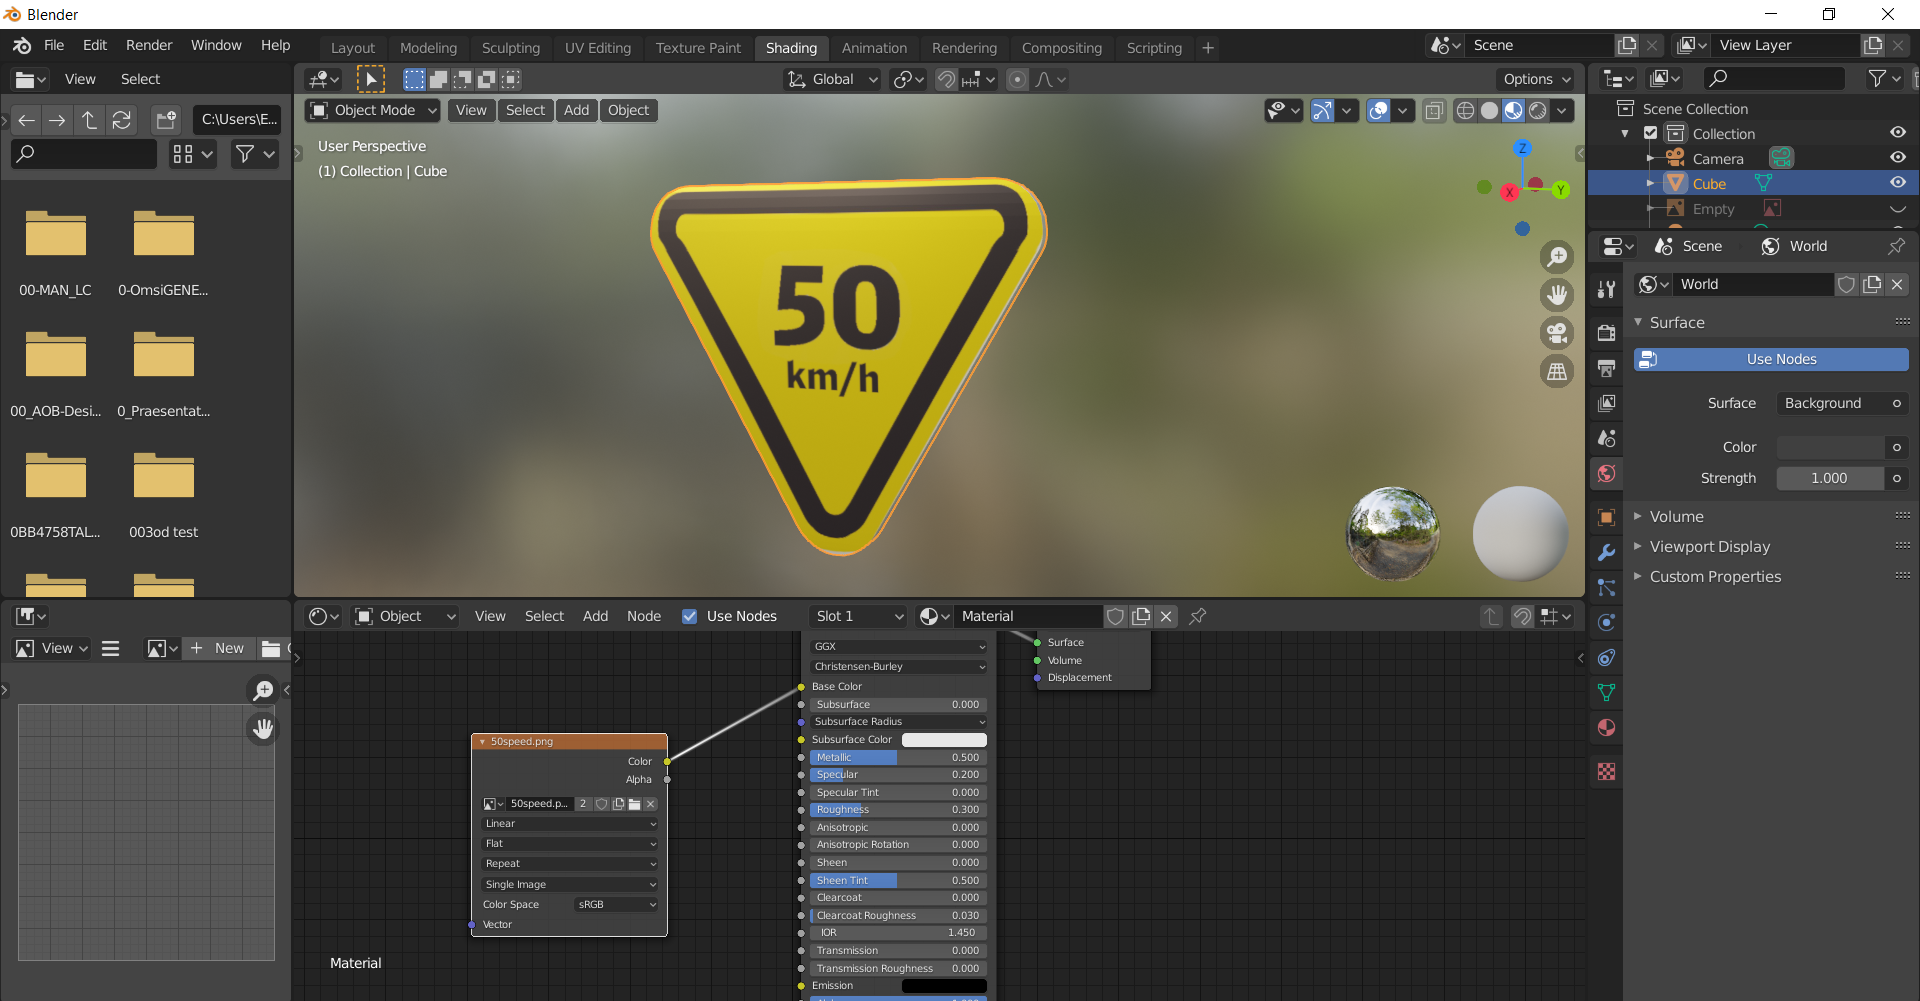Expand the Volume panel
The height and width of the screenshot is (1001, 1920).
click(1676, 516)
